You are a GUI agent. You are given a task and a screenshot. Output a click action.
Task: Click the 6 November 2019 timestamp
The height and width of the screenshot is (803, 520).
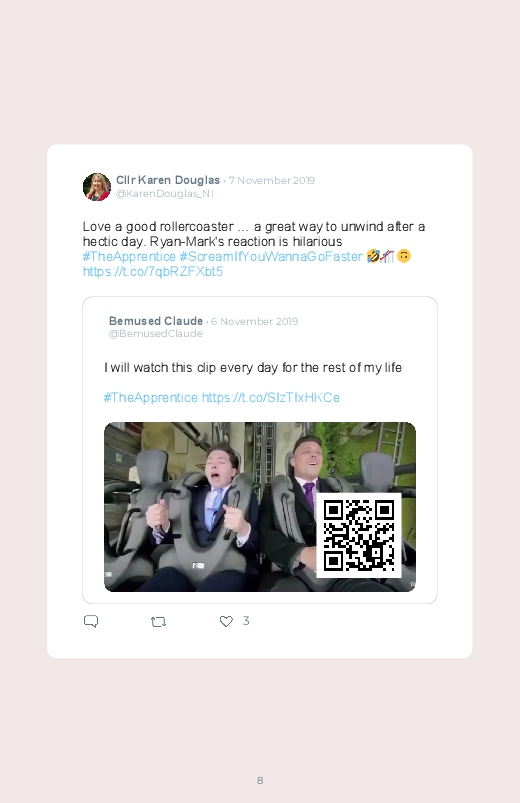(x=255, y=322)
